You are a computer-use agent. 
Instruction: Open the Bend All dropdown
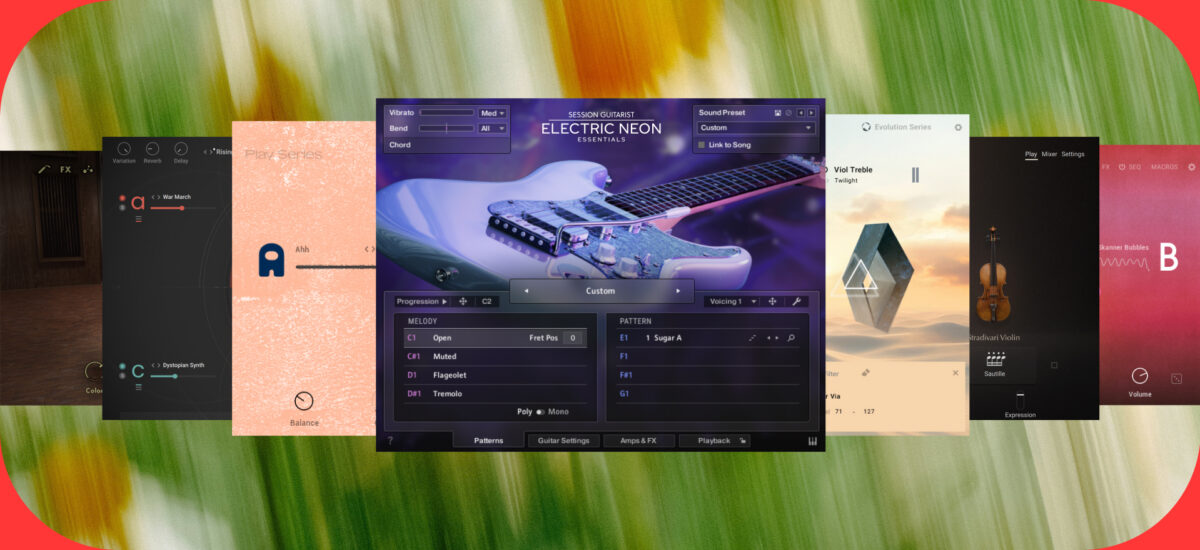coord(493,128)
